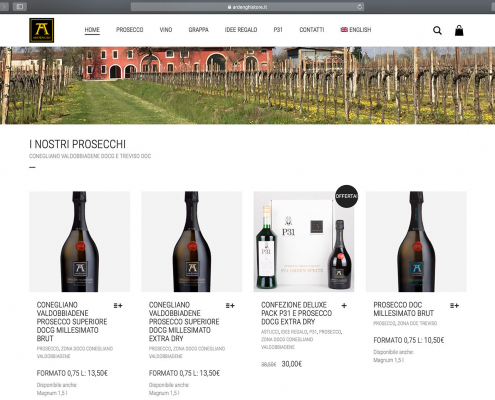
Task: Click the browser address bar
Action: [x=247, y=7]
